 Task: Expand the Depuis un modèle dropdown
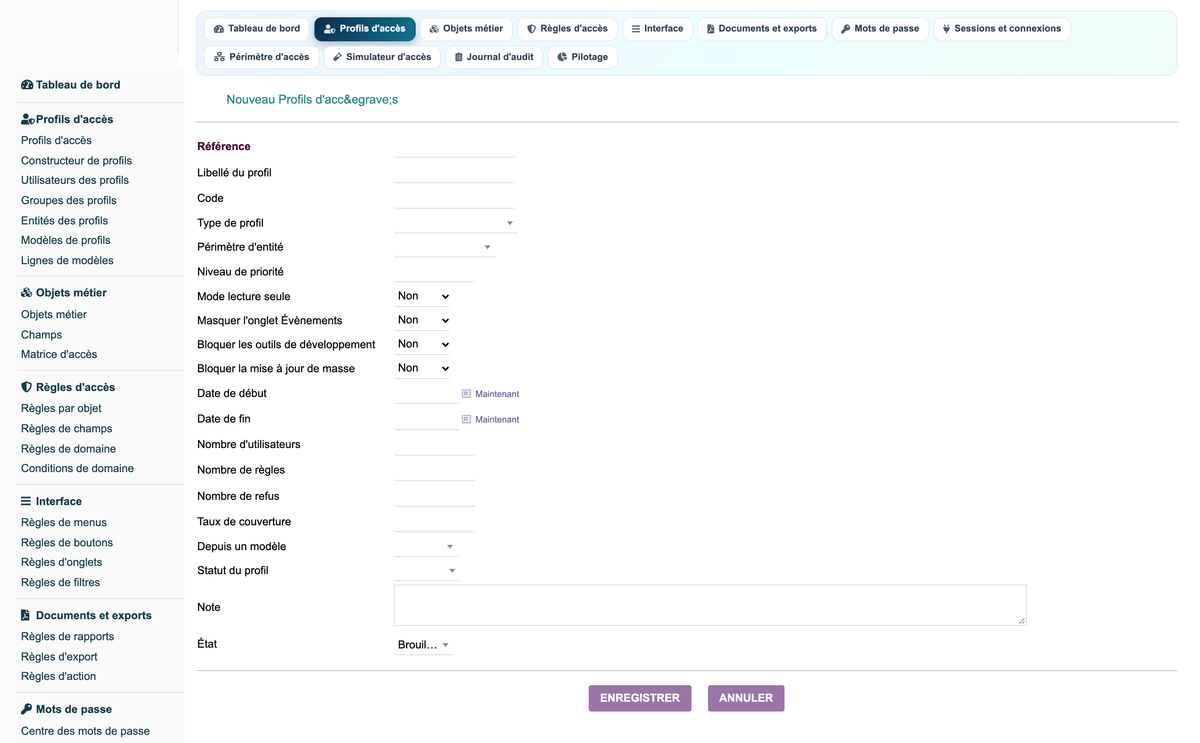(x=426, y=547)
